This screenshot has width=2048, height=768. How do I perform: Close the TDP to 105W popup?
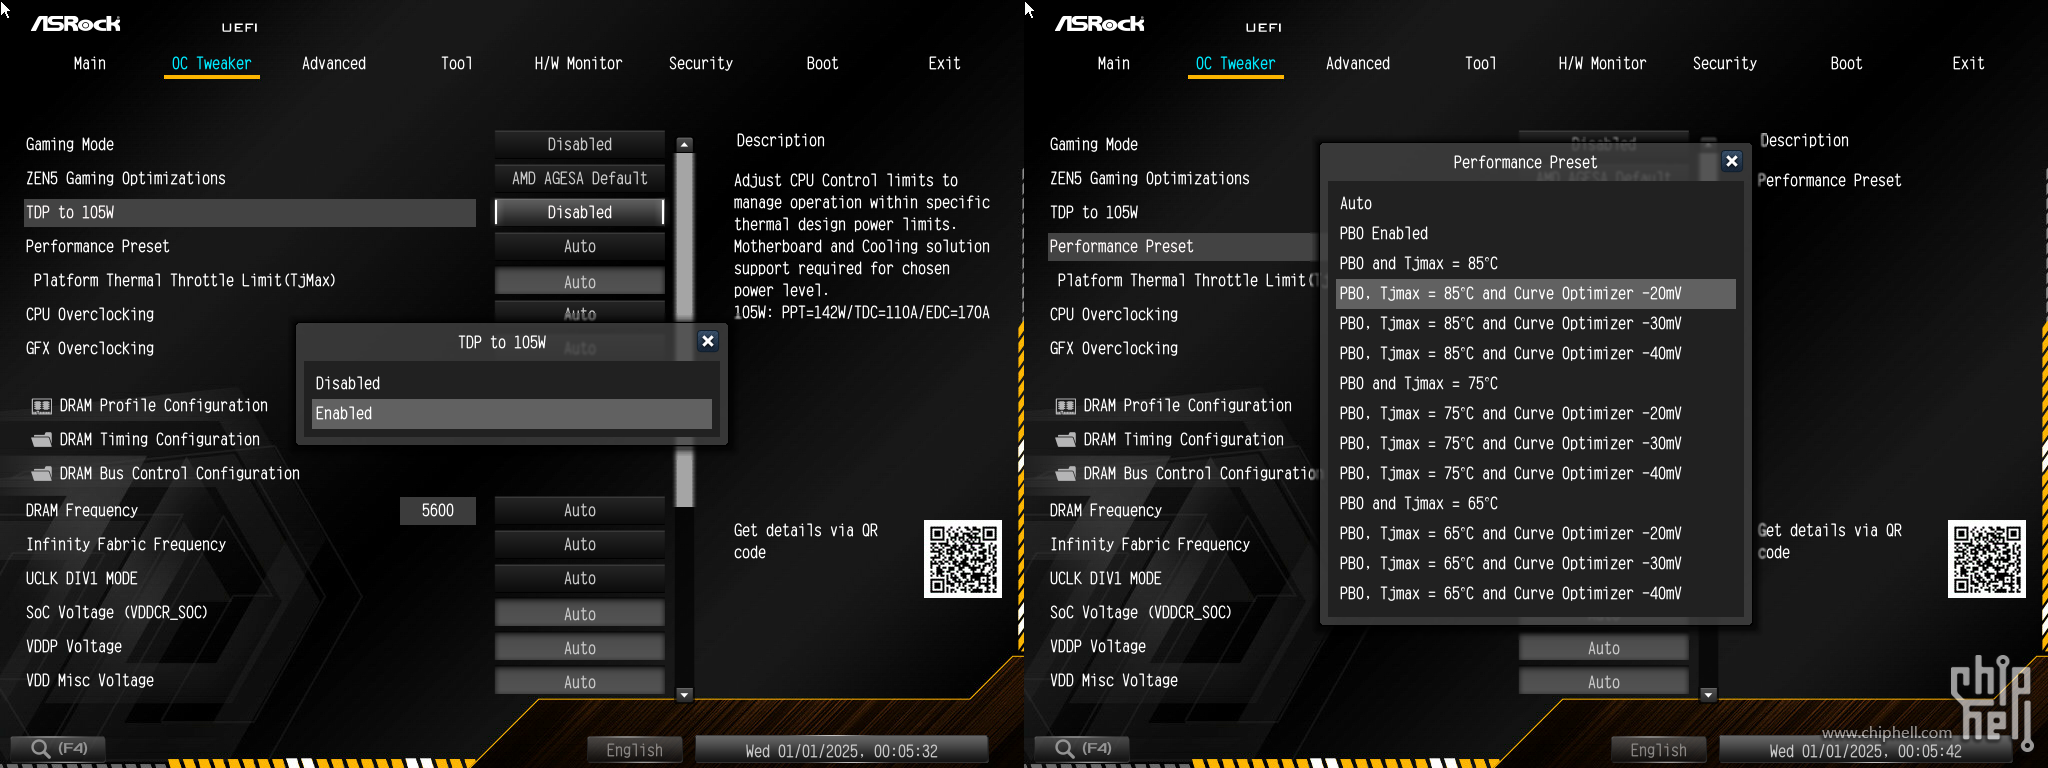(x=708, y=341)
